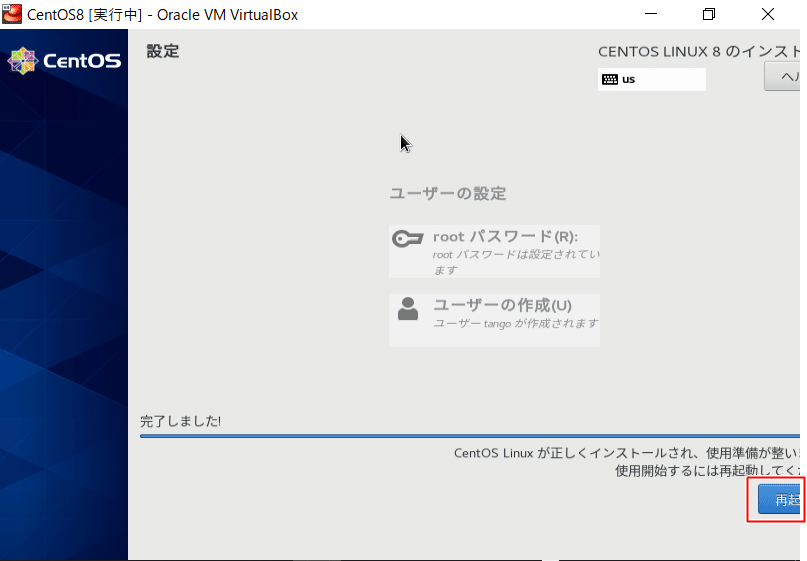The image size is (807, 561).
Task: Restore down the VirtualBox window
Action: [x=709, y=14]
